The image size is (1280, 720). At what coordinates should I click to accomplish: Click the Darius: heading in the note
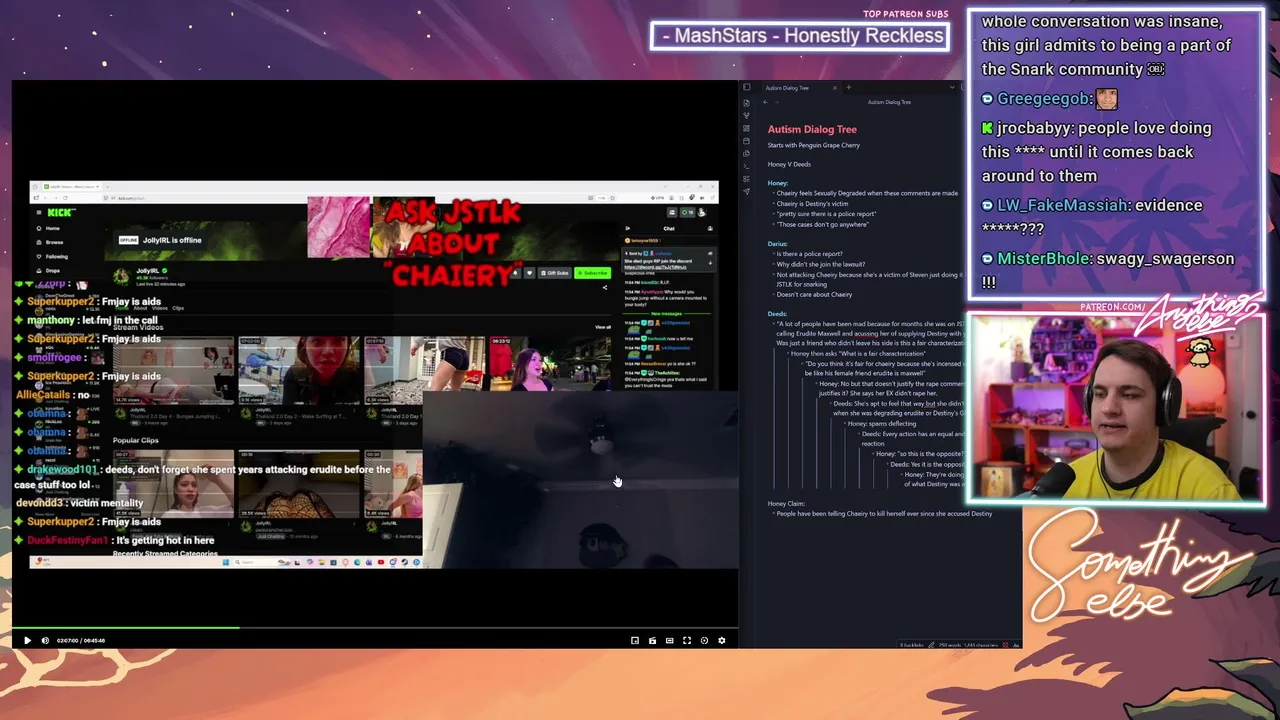coord(778,244)
